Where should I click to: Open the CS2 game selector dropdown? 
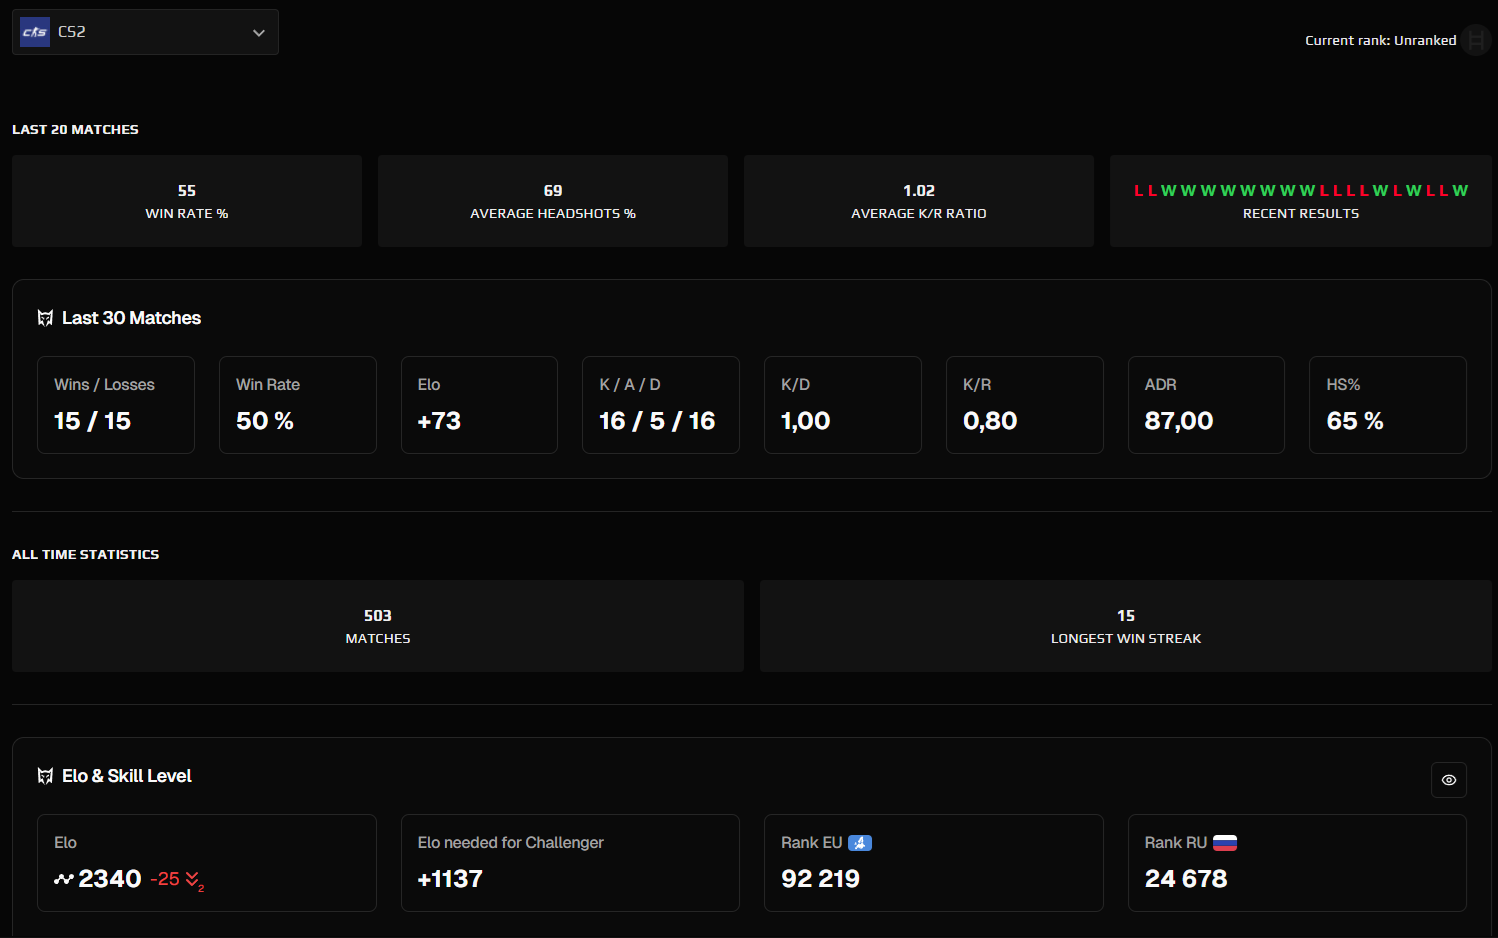[258, 31]
